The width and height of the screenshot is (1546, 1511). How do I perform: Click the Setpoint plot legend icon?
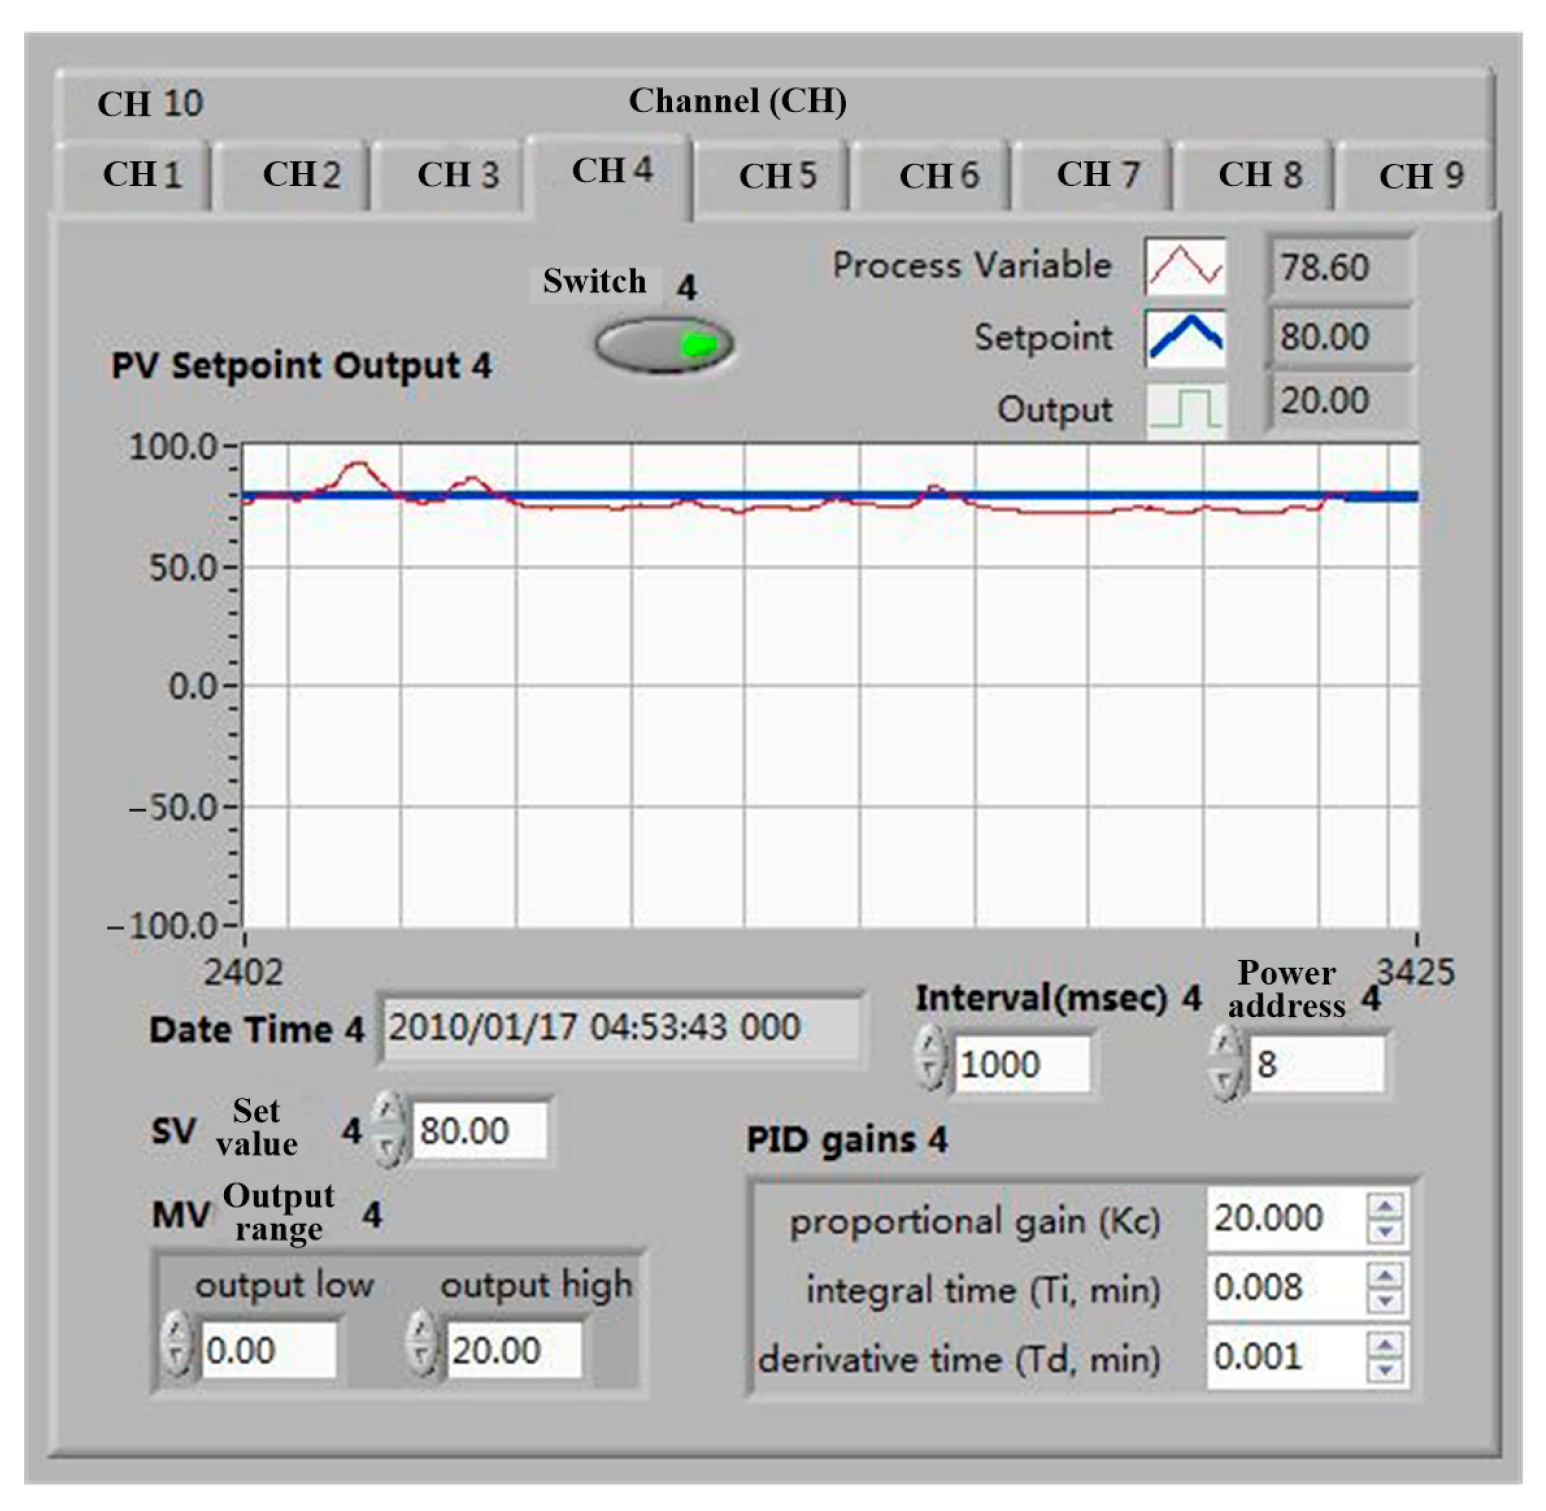(x=1185, y=337)
